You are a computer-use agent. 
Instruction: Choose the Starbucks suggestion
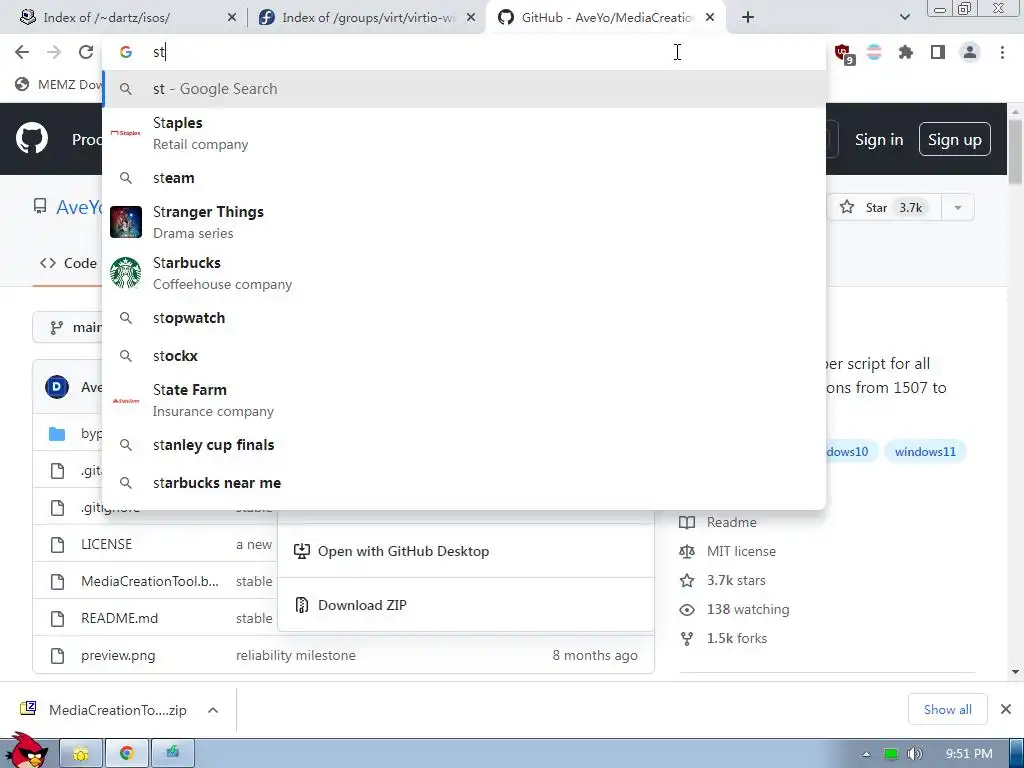click(464, 273)
